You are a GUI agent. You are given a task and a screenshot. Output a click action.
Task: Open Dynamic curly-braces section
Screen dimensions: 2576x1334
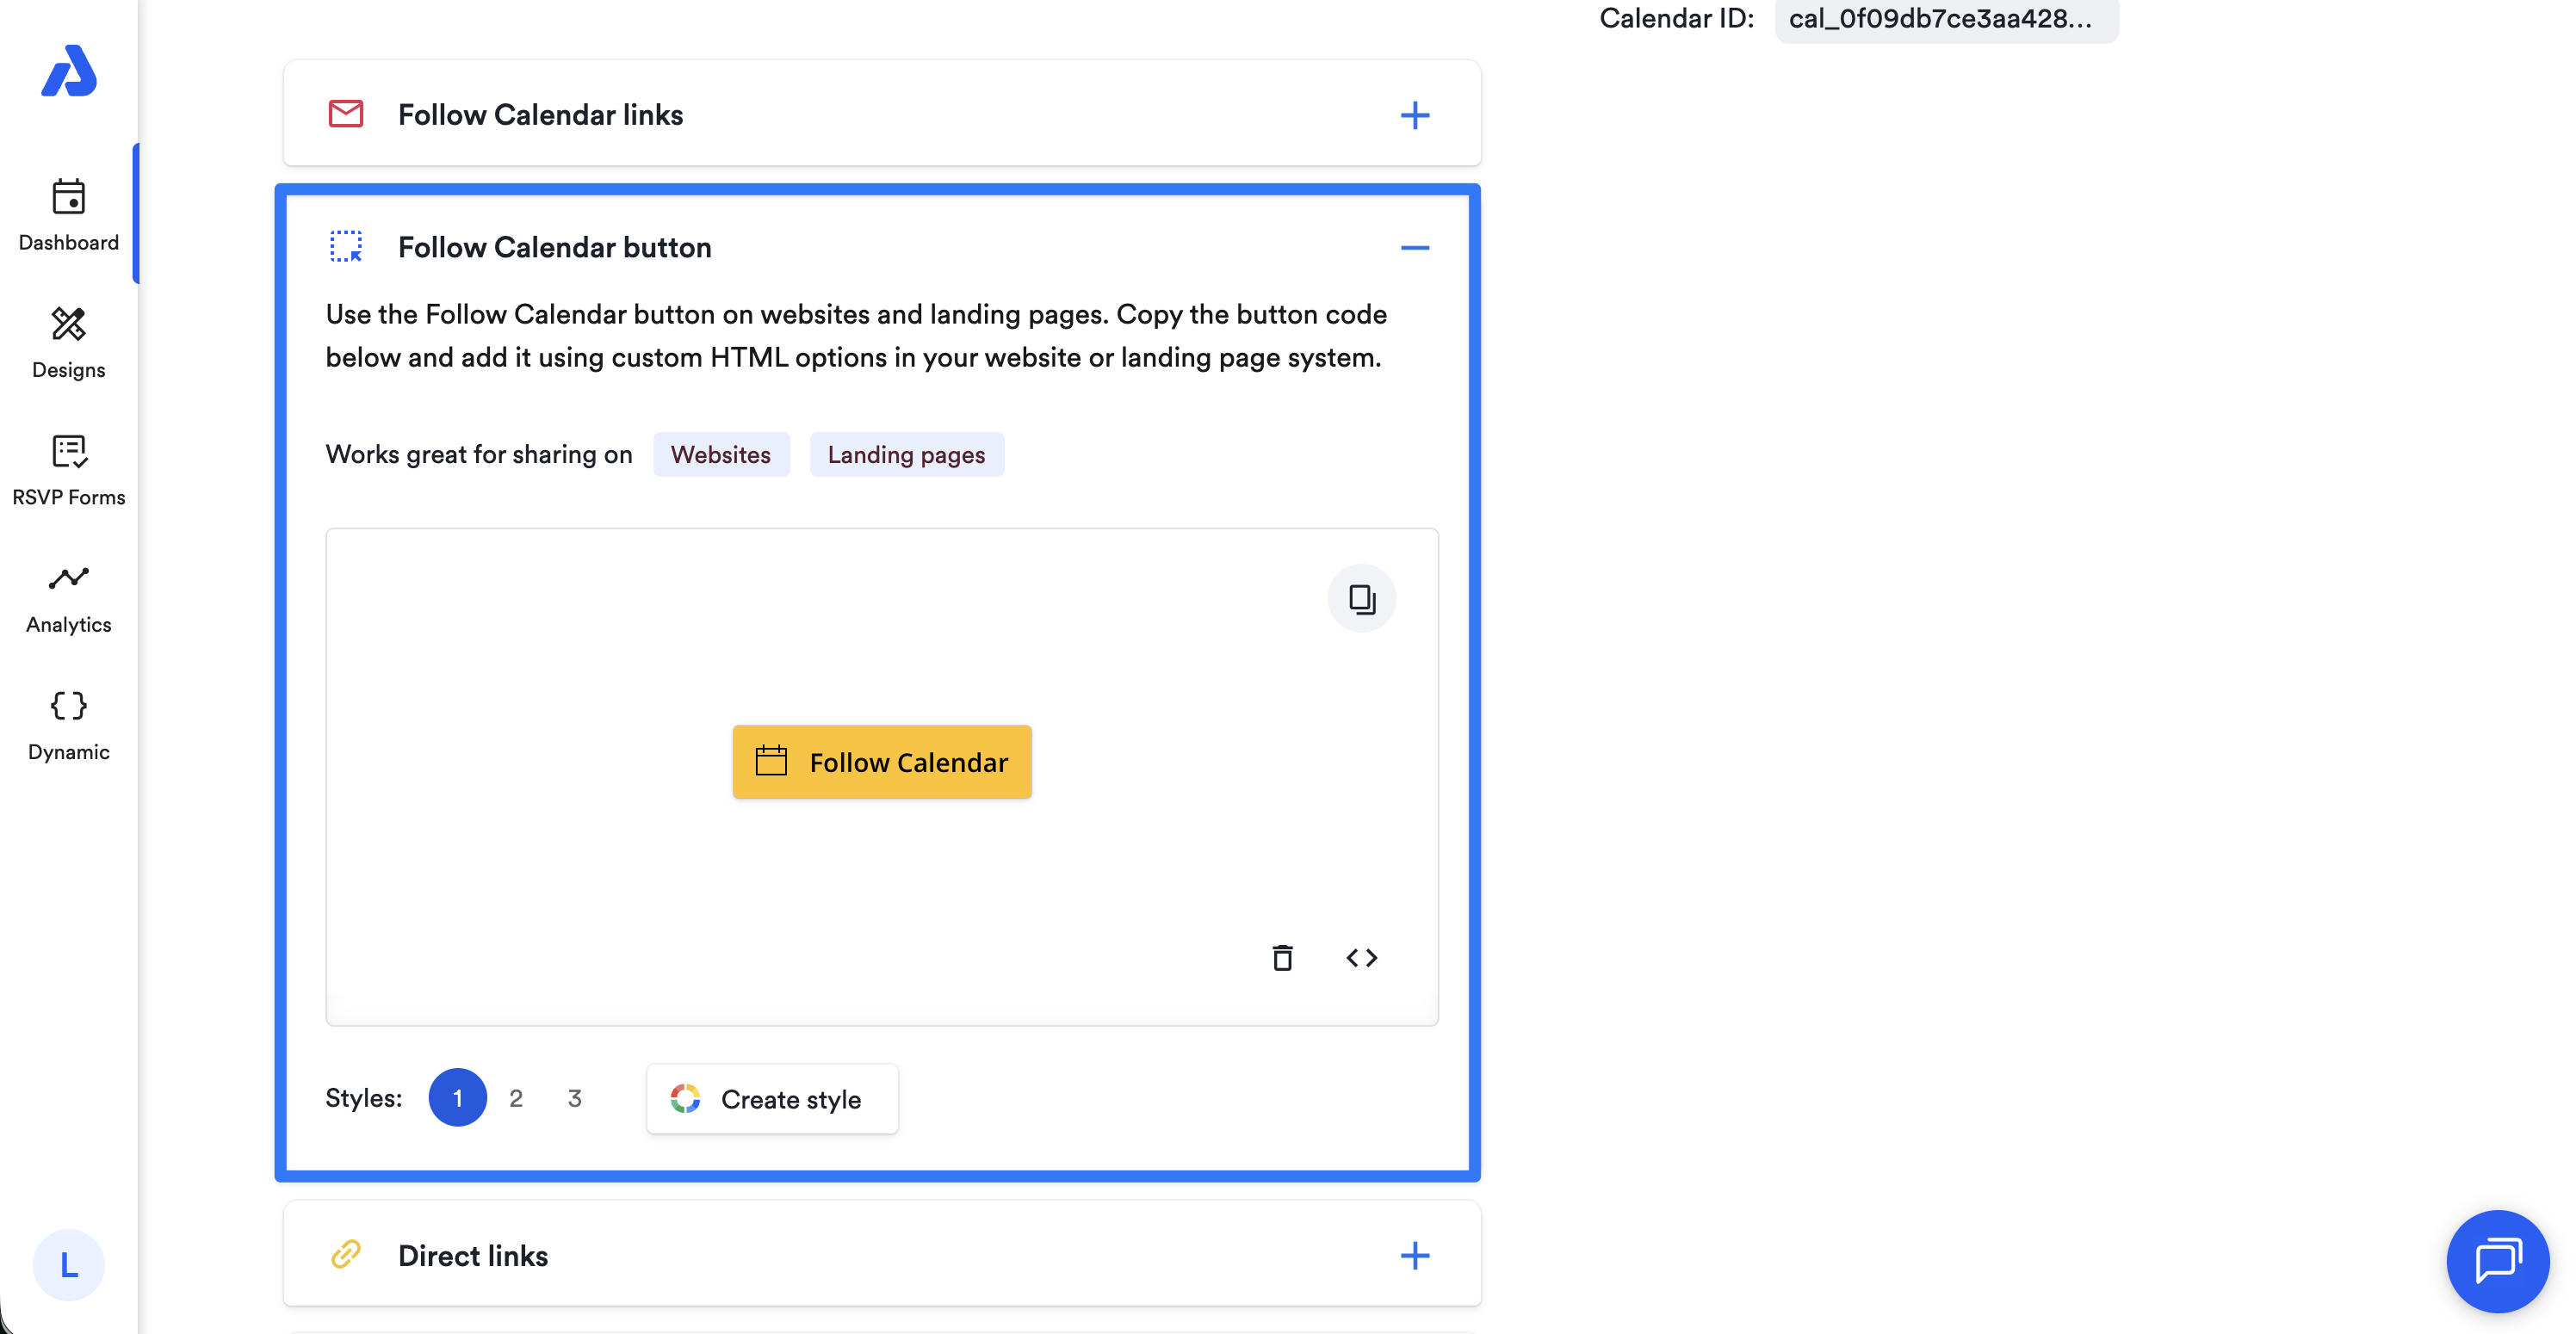click(68, 724)
